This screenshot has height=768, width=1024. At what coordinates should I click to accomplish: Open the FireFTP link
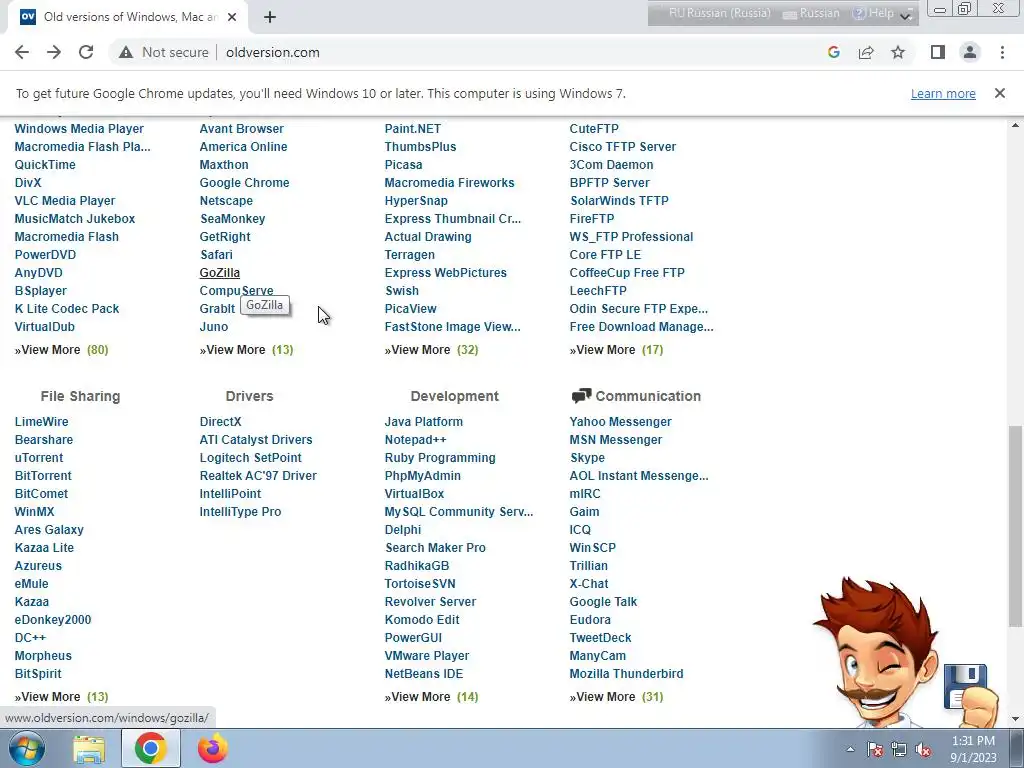tap(592, 219)
